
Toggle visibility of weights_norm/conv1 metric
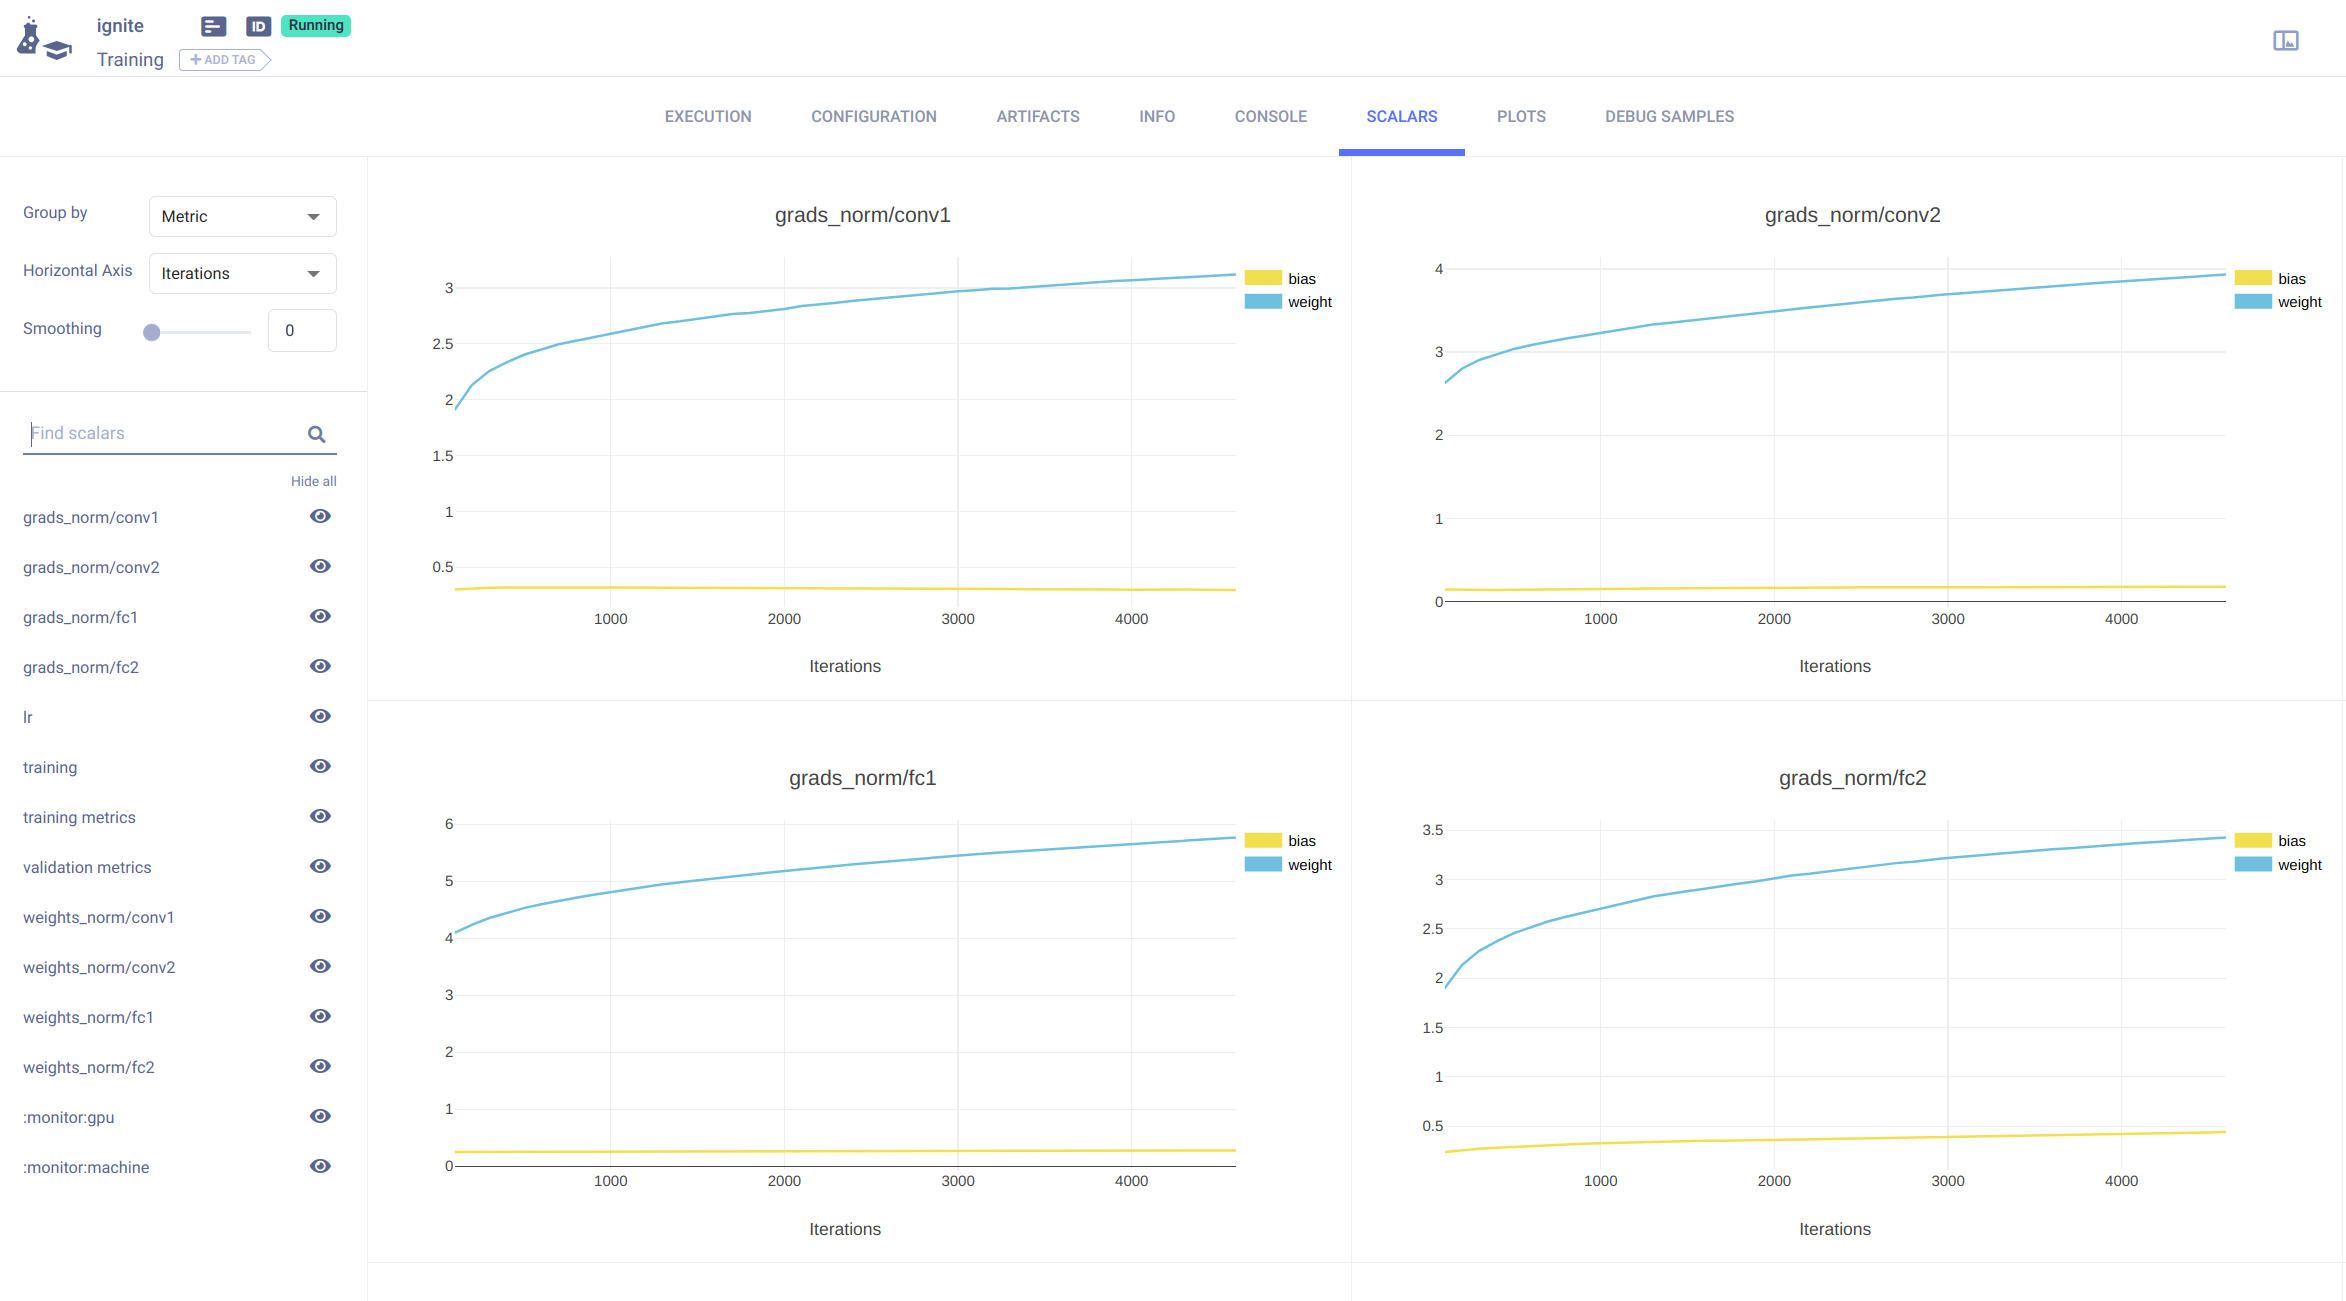pos(320,916)
